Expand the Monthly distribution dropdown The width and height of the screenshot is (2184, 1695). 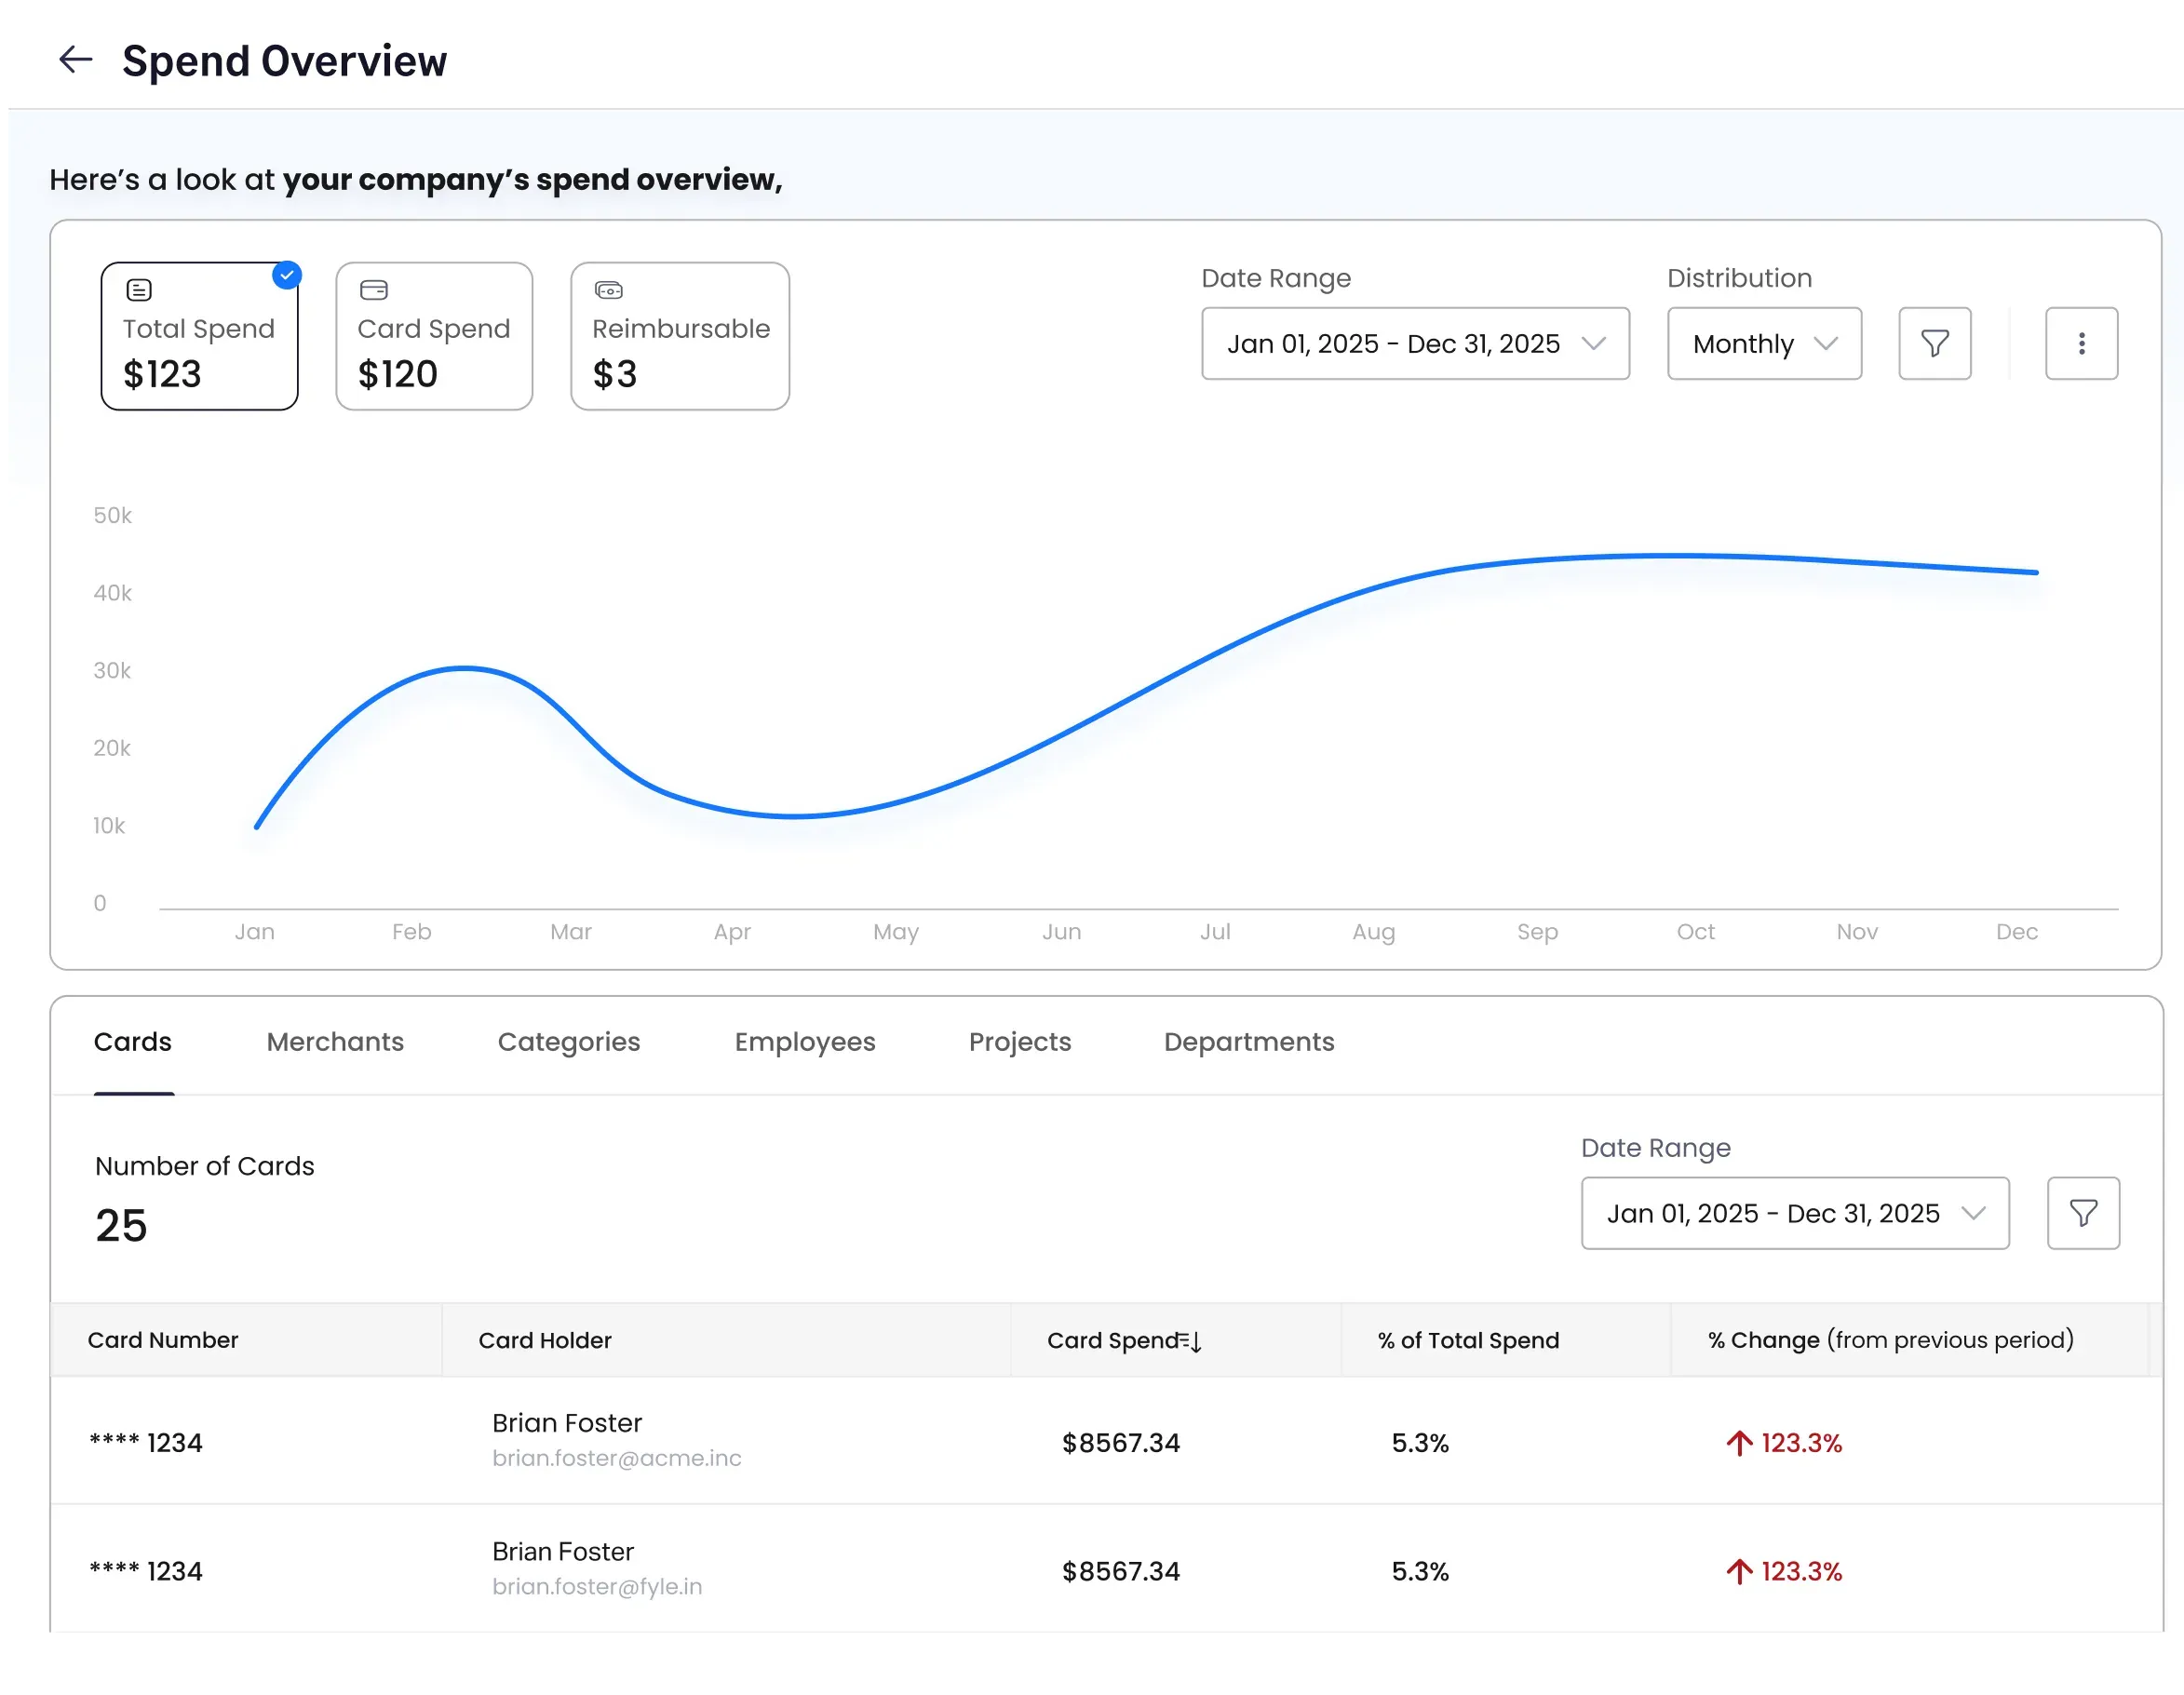point(1763,344)
